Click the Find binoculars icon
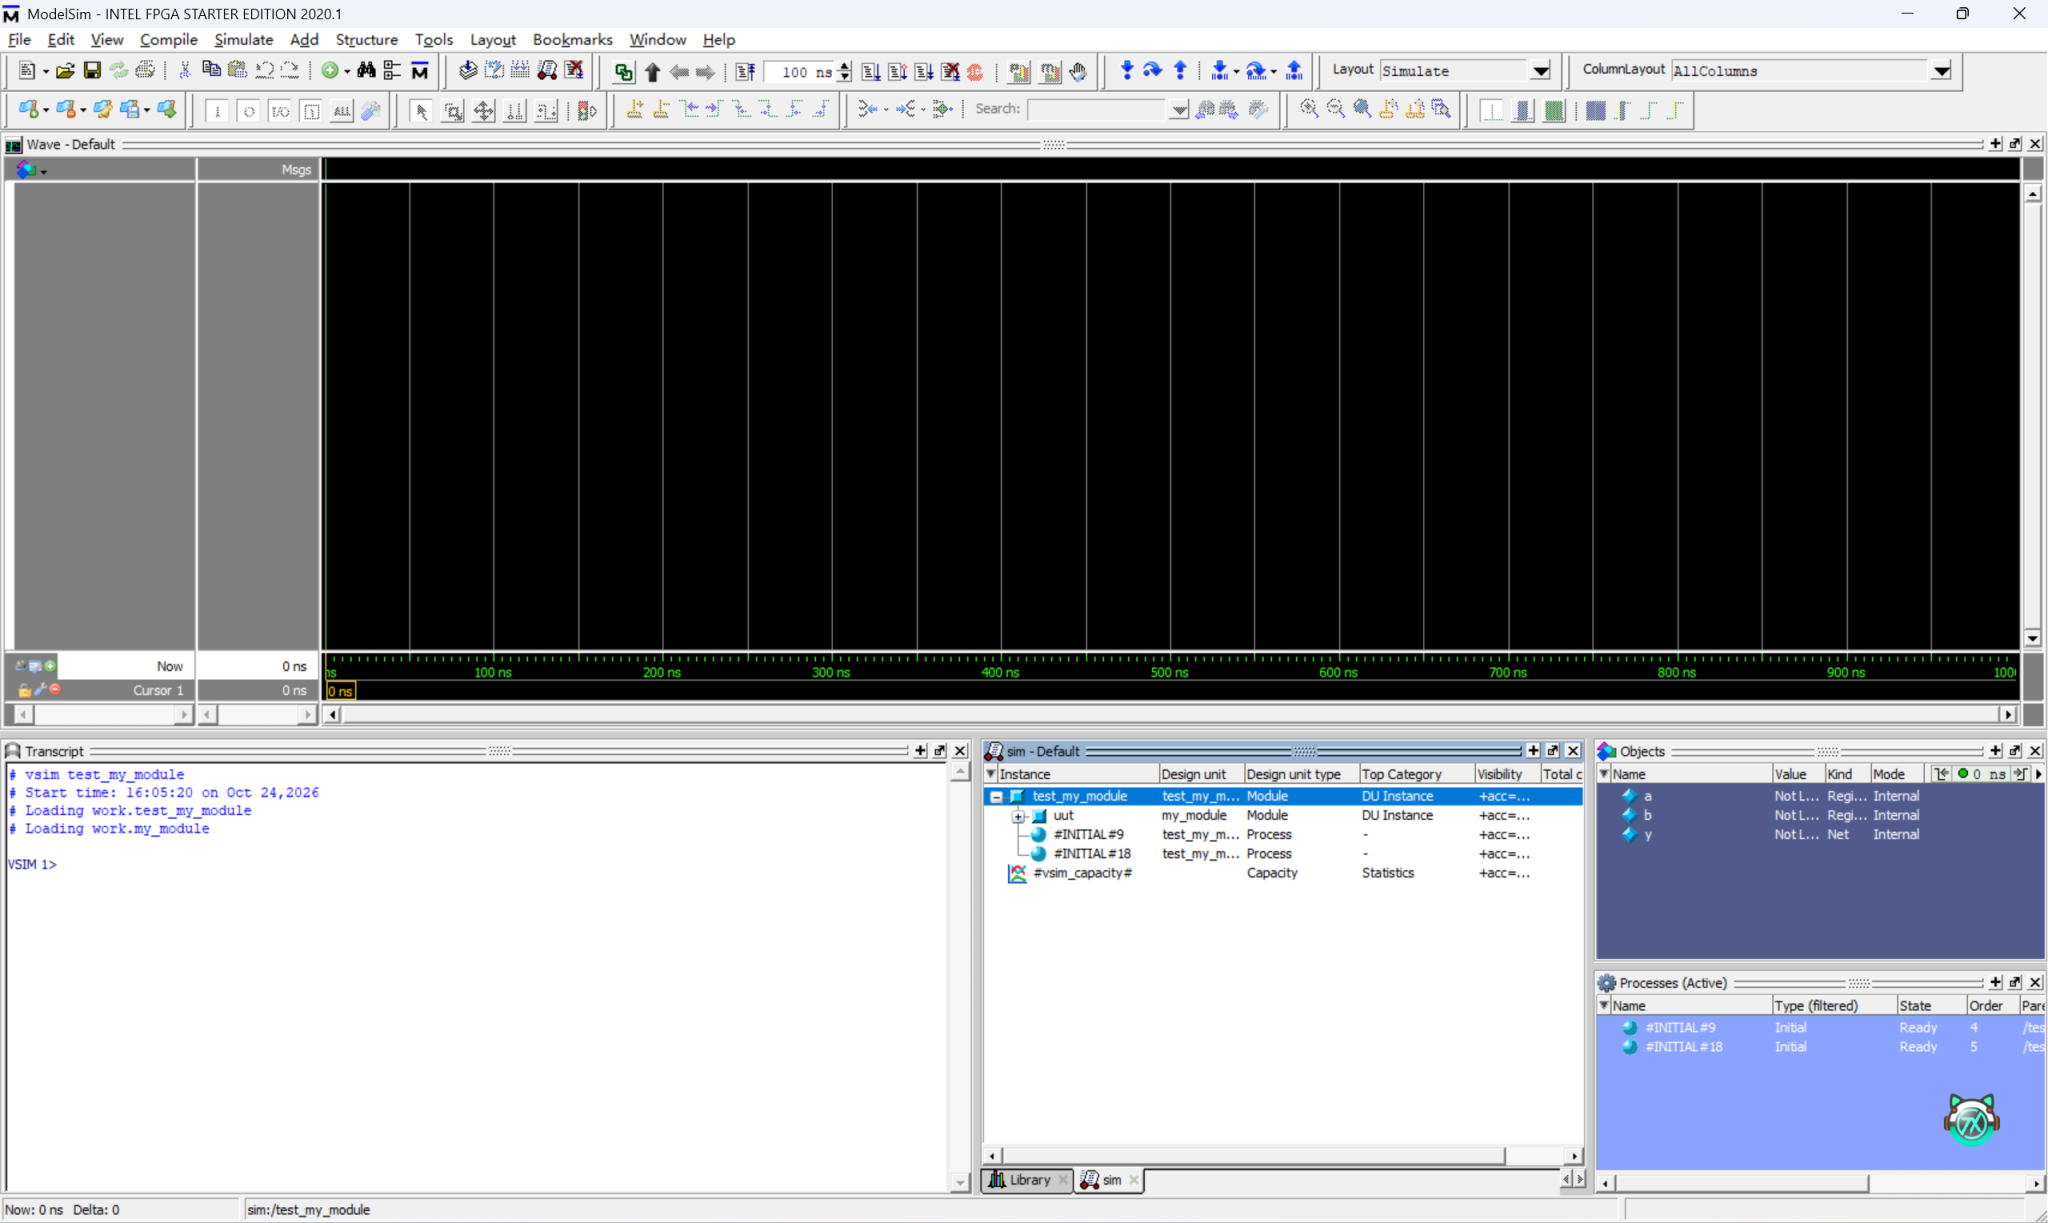This screenshot has height=1223, width=2048. coord(366,71)
